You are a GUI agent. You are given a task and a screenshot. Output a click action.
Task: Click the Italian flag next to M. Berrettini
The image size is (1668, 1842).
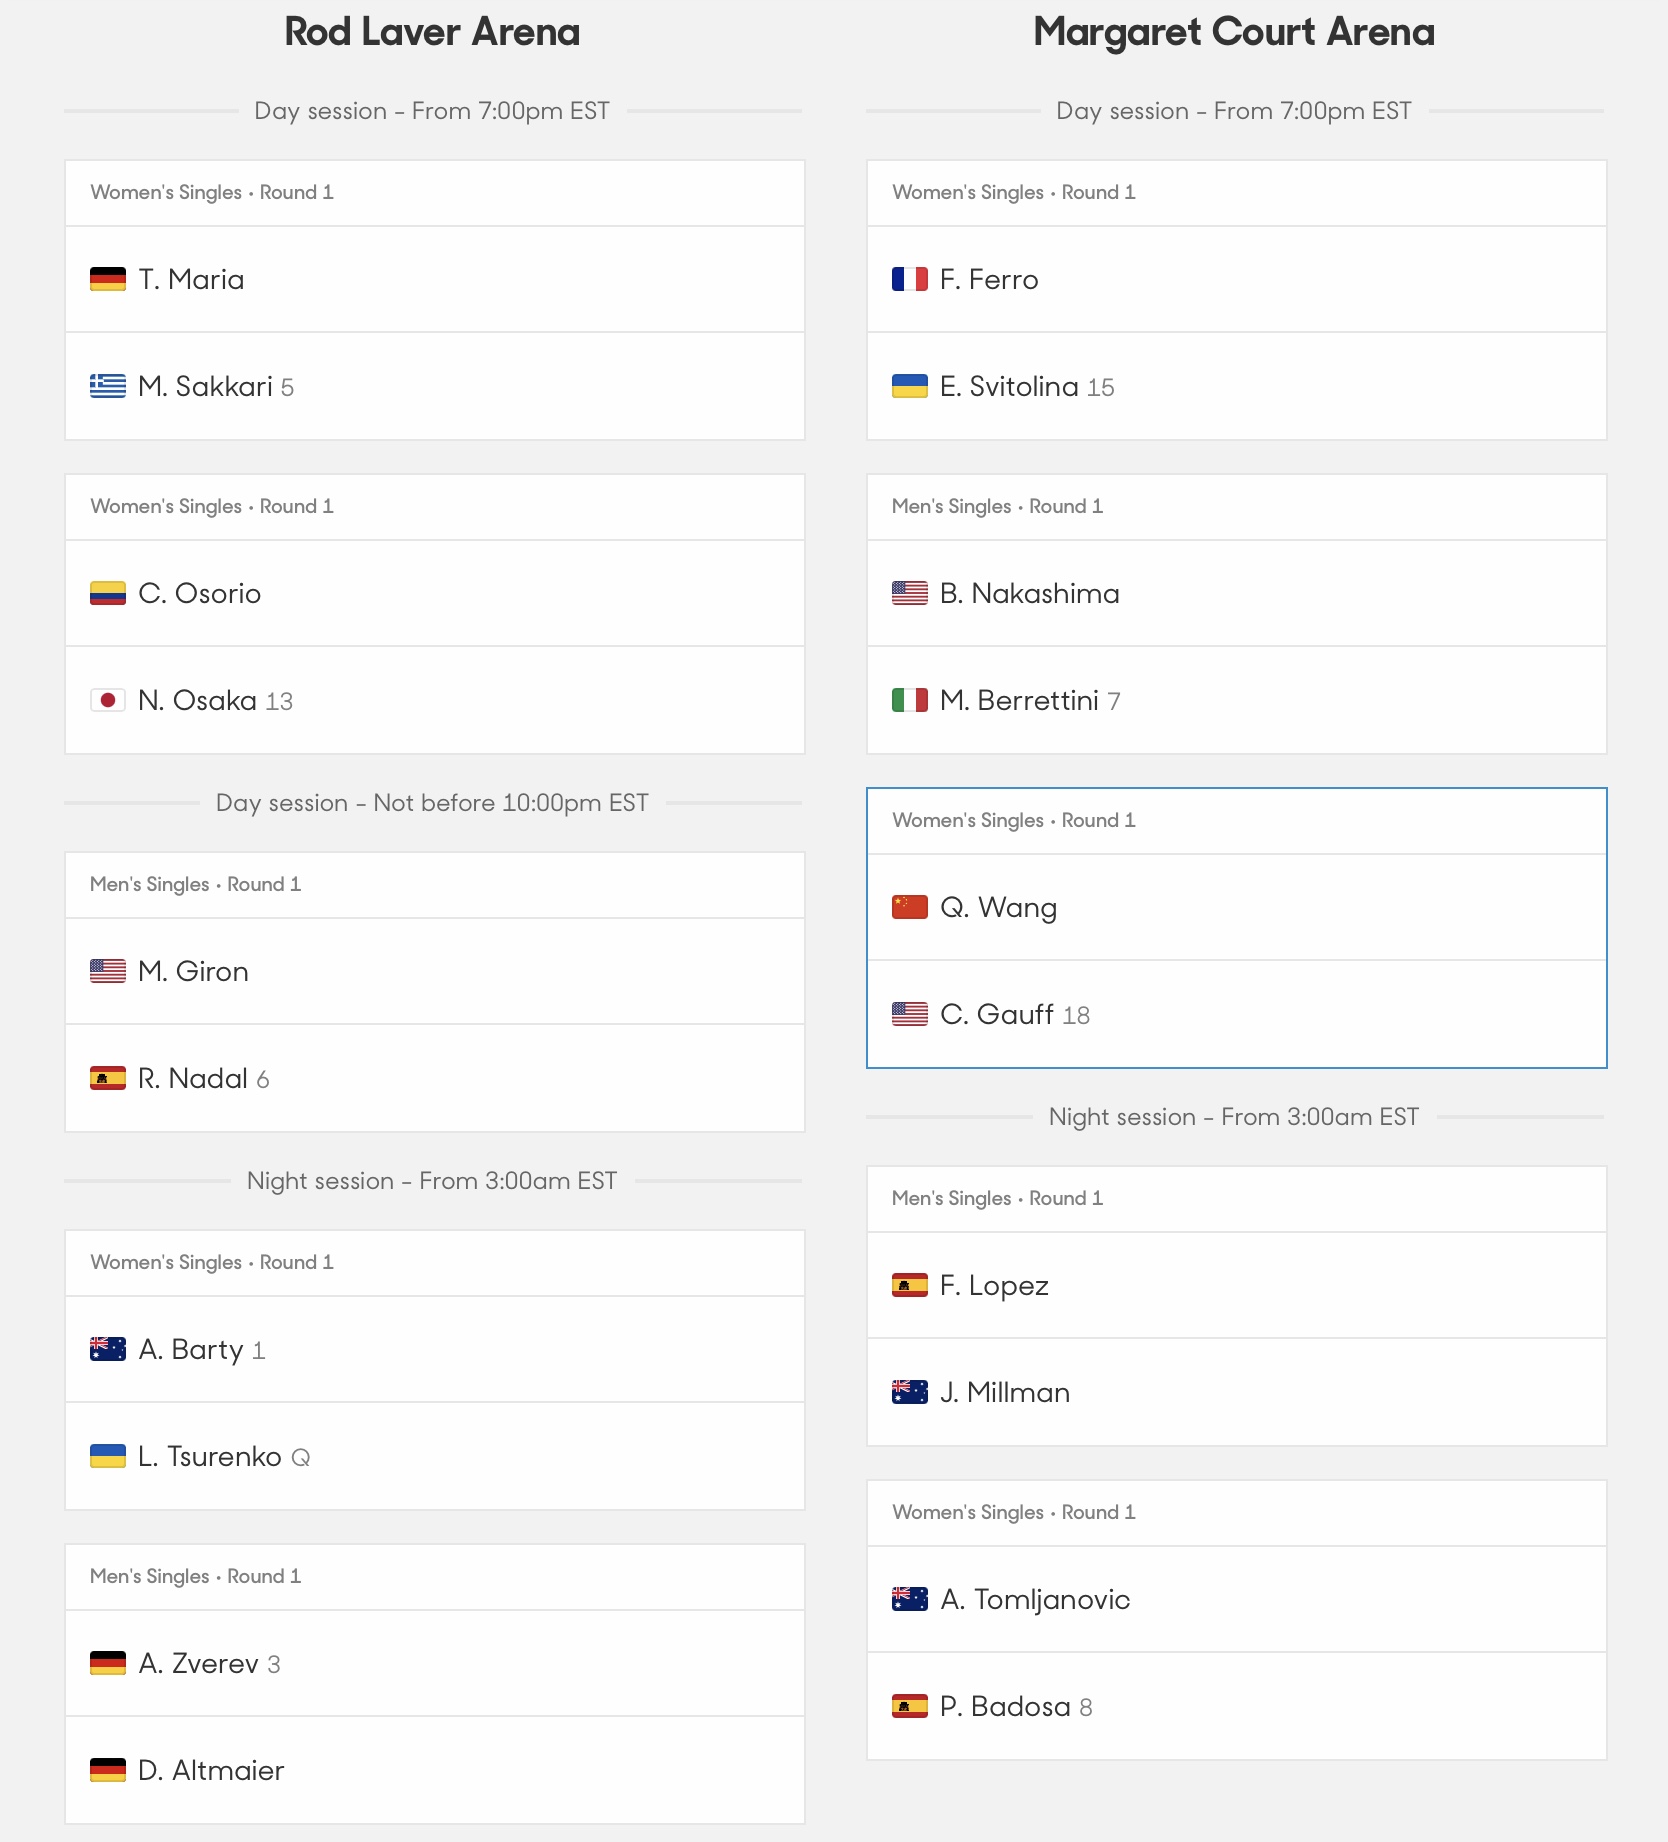pyautogui.click(x=910, y=700)
